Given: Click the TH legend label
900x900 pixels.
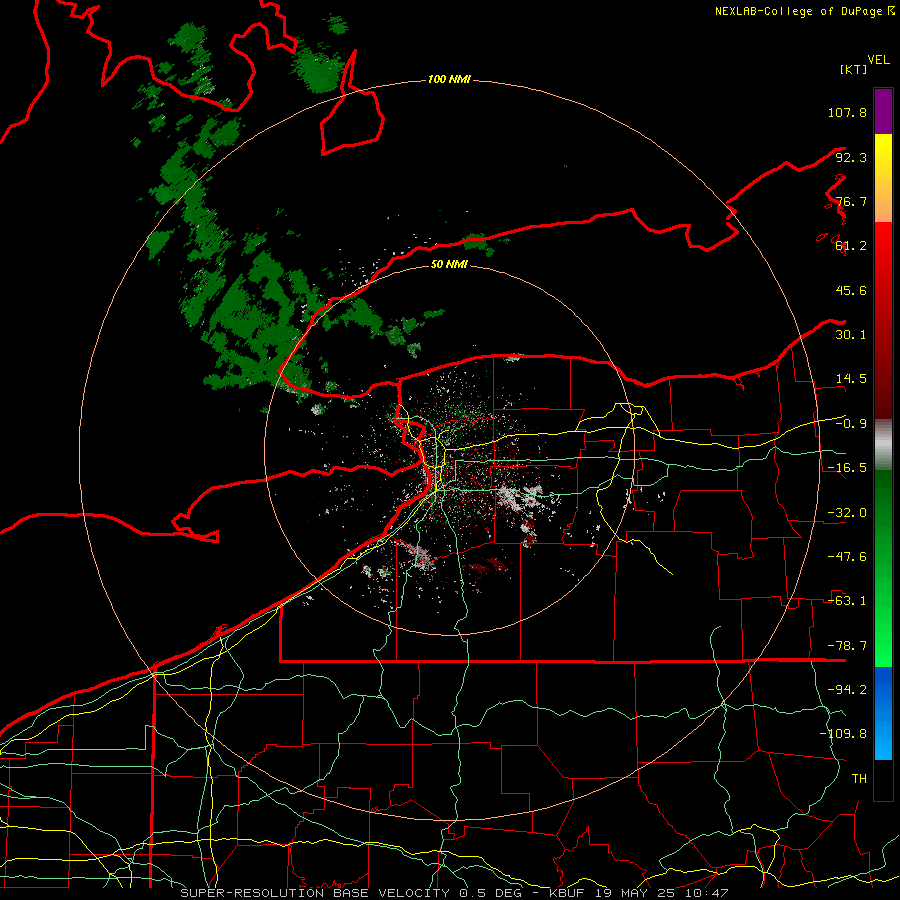Looking at the screenshot, I should point(859,779).
